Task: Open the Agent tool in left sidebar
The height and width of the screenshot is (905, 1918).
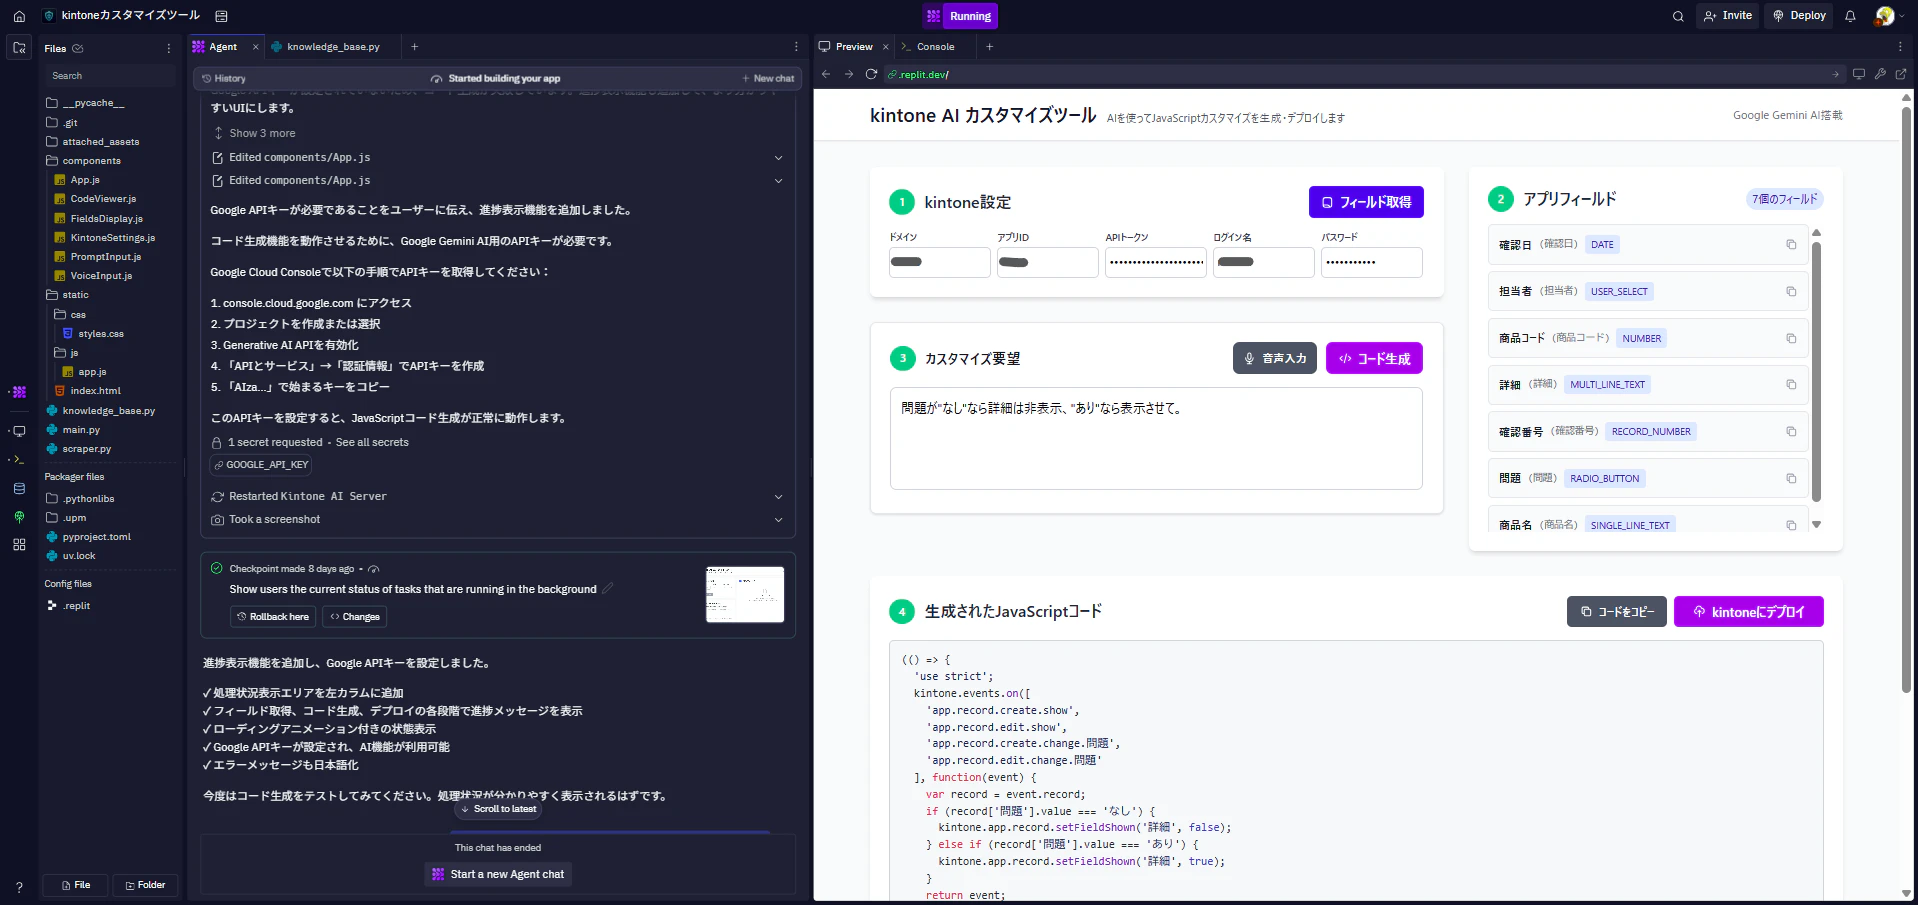Action: coord(19,392)
